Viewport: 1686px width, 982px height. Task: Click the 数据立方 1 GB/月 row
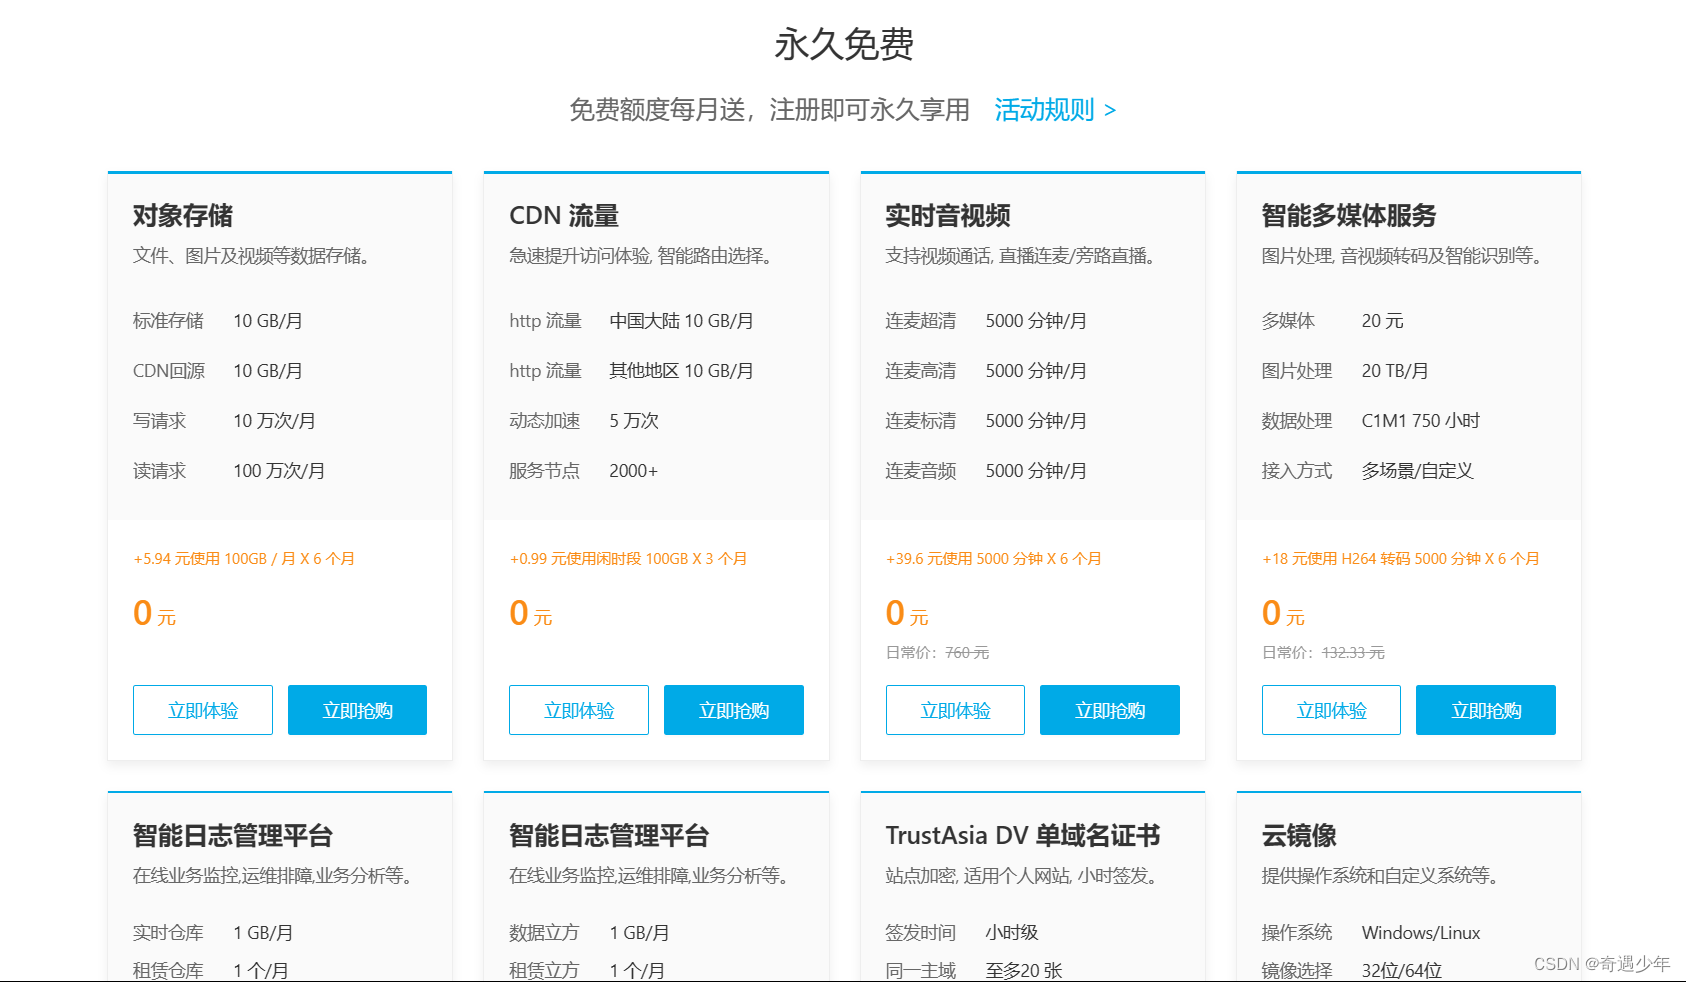coord(590,933)
